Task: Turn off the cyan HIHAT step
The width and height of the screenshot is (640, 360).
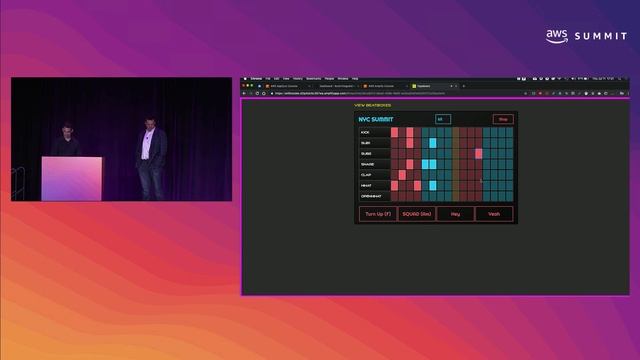Action: 433,185
